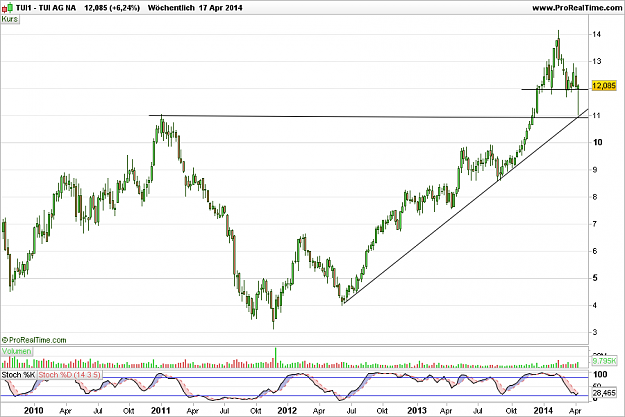This screenshot has width=625, height=417.
Task: Click the tallest green volume bar
Action: pyautogui.click(x=275, y=357)
